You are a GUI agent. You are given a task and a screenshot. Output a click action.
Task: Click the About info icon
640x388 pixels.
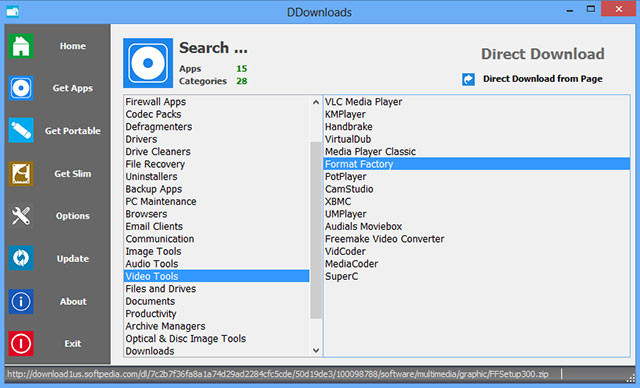coord(21,301)
